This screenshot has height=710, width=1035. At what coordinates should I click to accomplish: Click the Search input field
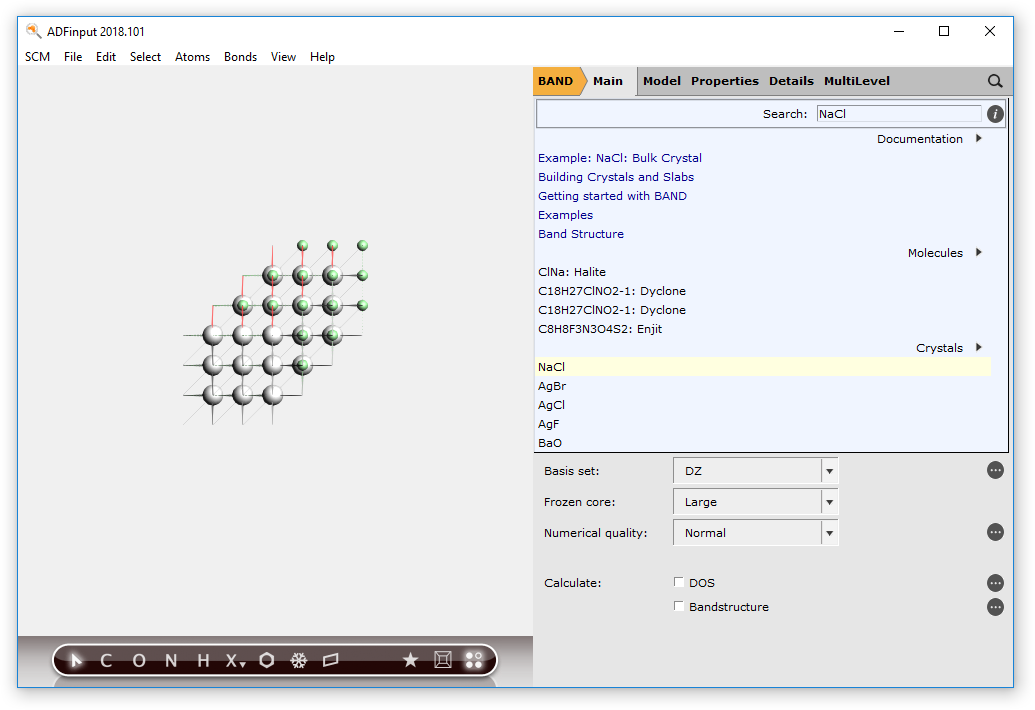click(899, 114)
